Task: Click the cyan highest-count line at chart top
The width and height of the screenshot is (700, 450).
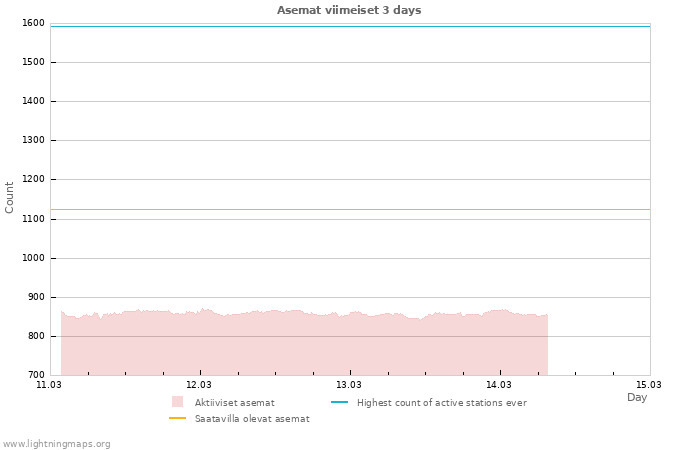Action: click(x=350, y=26)
